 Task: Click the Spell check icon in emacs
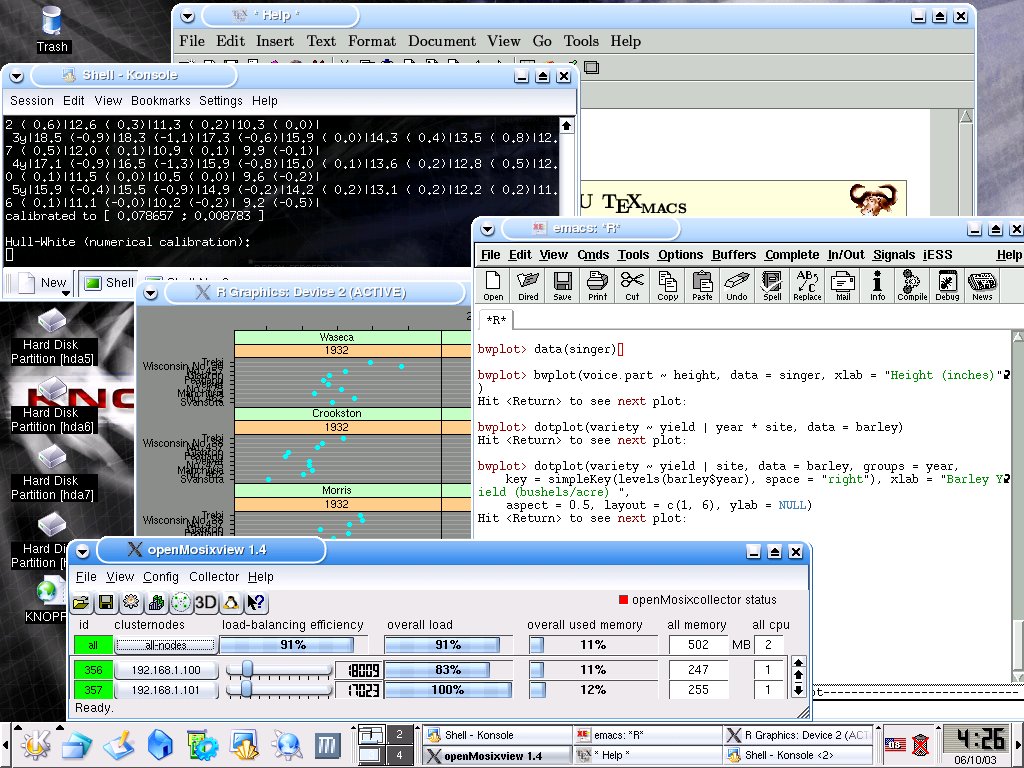[x=772, y=285]
